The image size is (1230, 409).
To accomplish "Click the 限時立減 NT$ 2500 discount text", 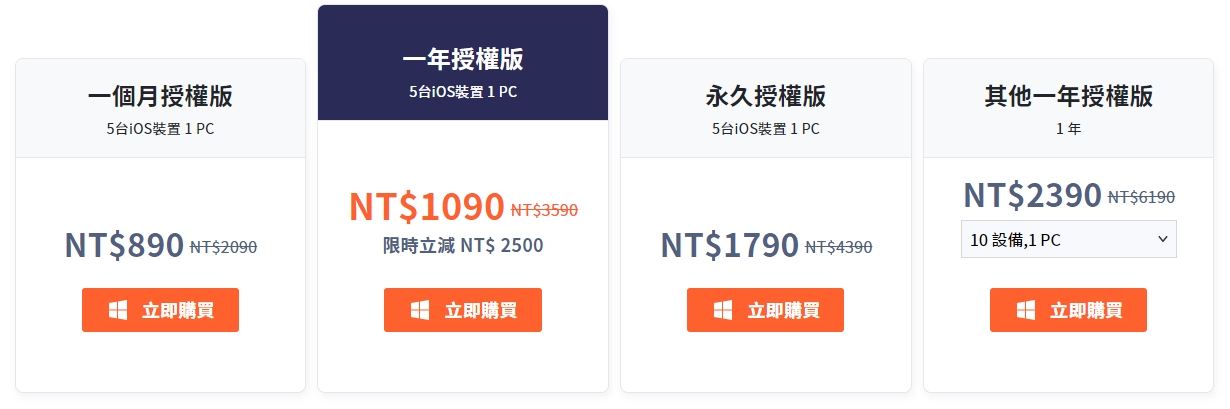I will (x=463, y=245).
